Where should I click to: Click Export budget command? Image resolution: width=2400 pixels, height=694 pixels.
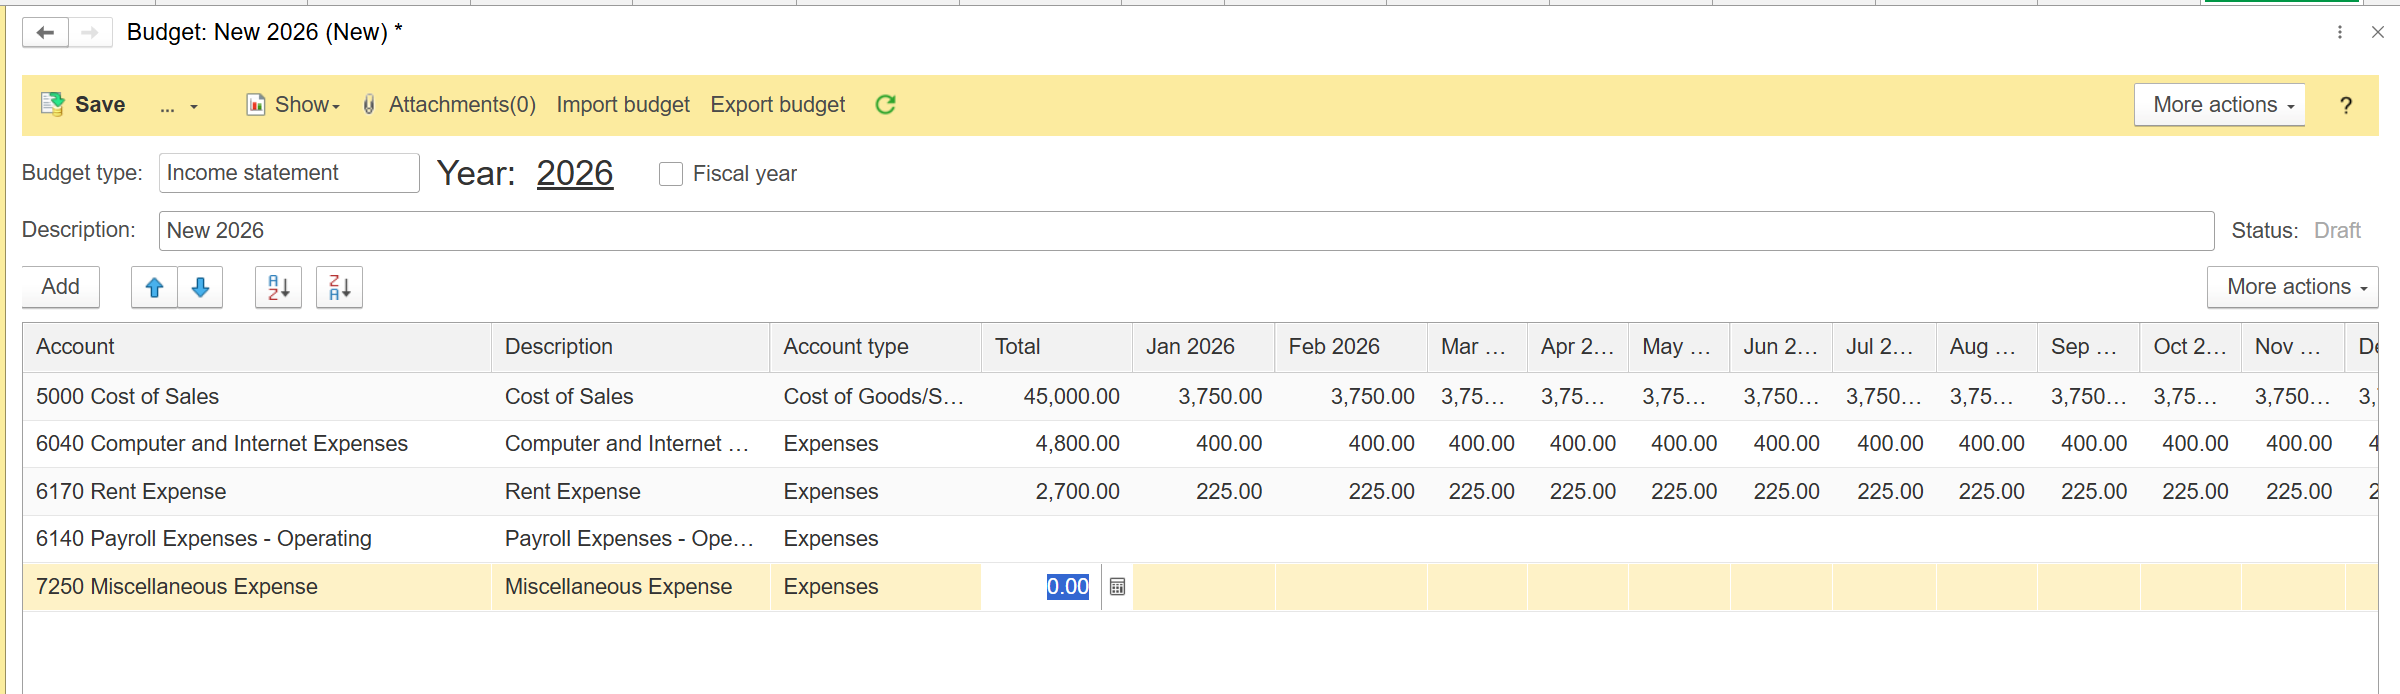point(777,105)
